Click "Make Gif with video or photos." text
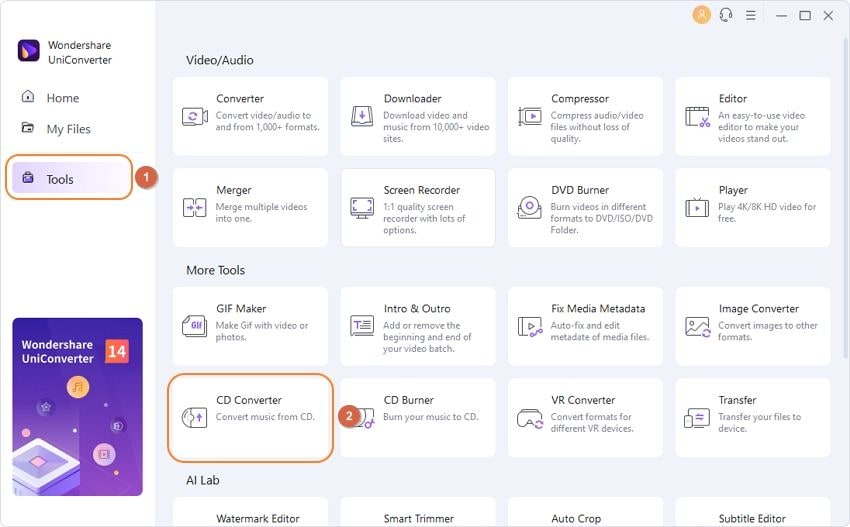The height and width of the screenshot is (527, 850). [x=262, y=331]
